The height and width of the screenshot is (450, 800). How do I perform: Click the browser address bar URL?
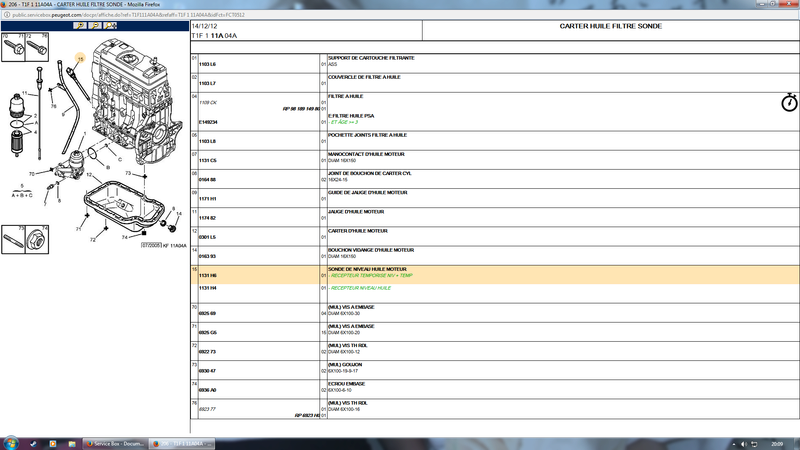coord(129,15)
